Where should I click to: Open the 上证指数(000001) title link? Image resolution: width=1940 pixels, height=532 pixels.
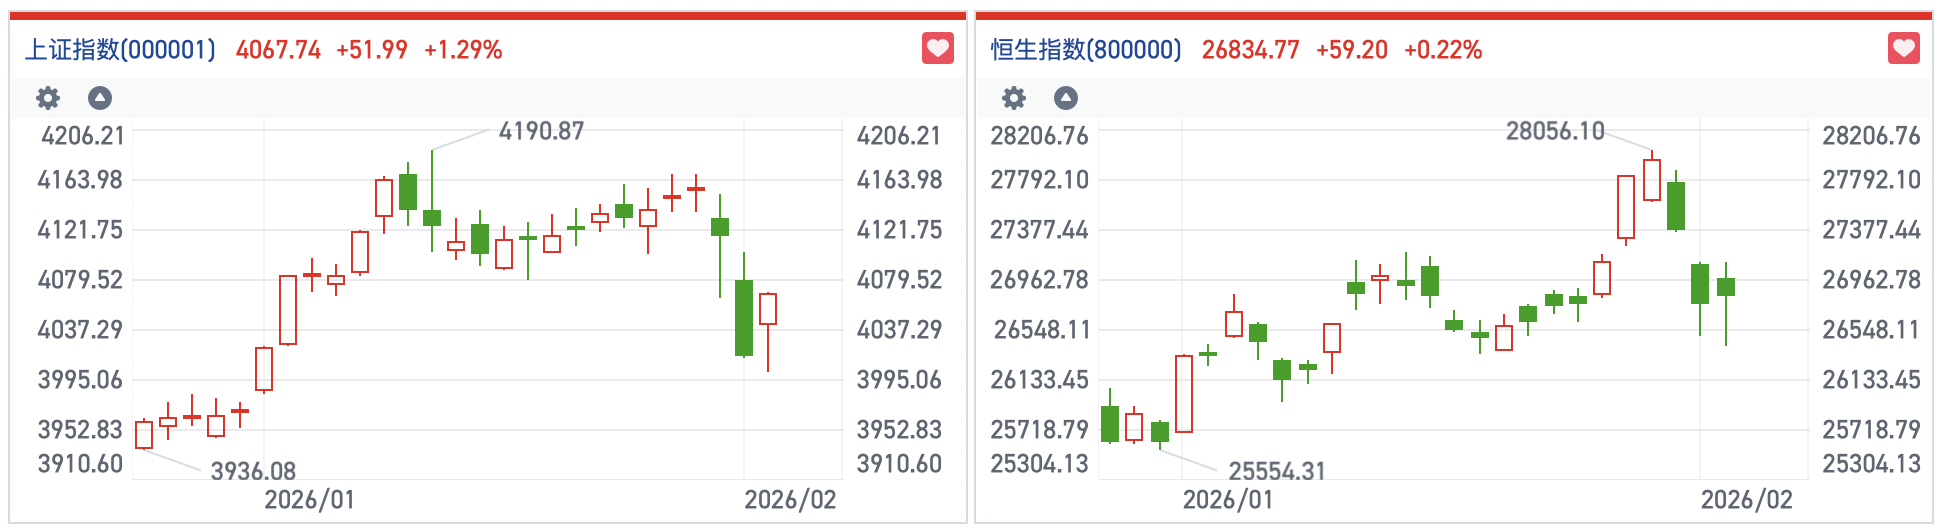(x=120, y=50)
